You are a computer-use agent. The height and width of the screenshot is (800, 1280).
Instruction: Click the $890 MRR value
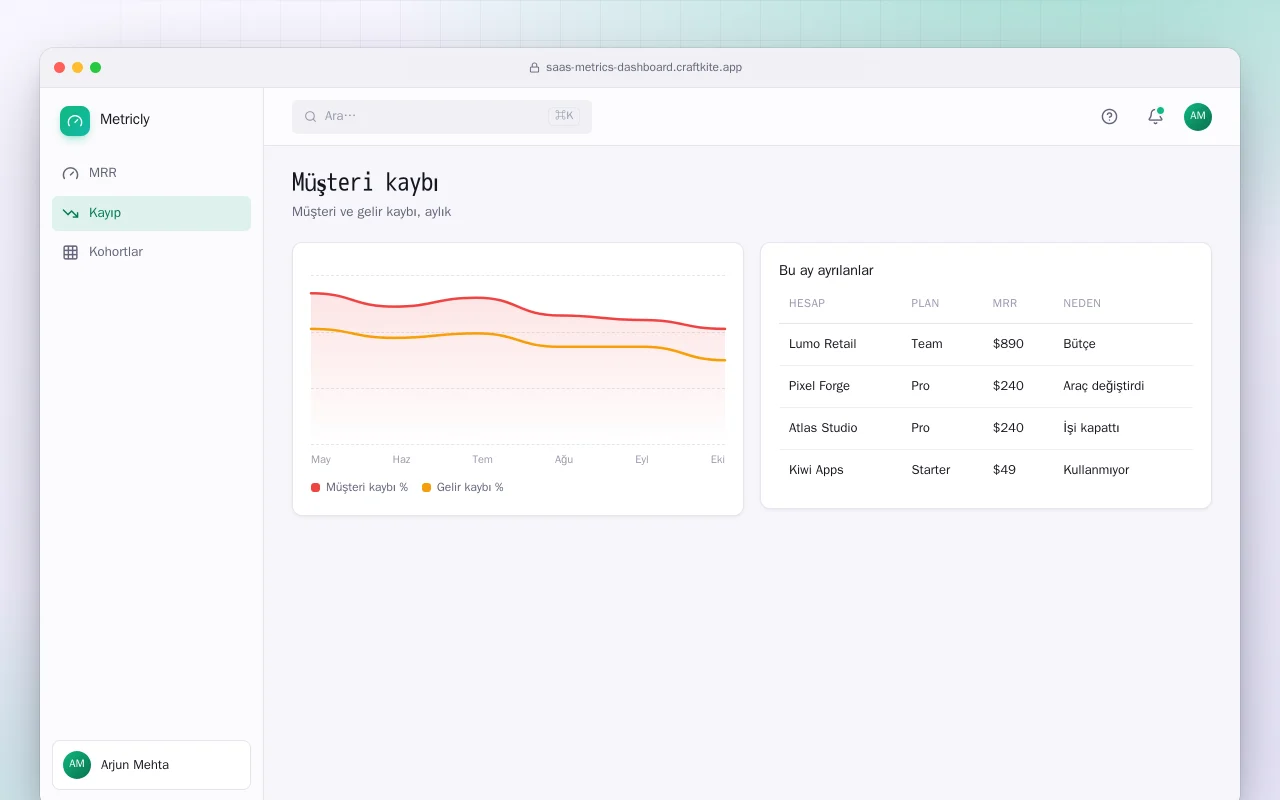[x=1008, y=344]
